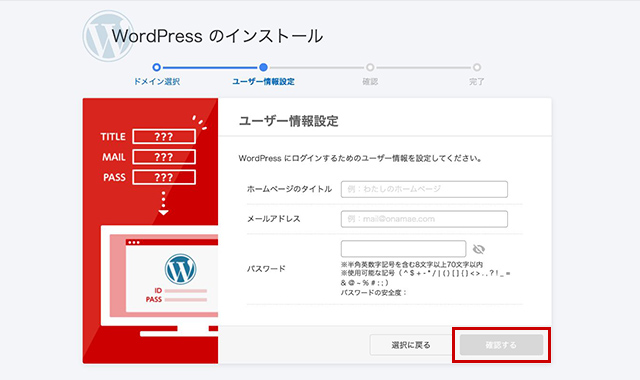
Task: Click the WordPress にログインするための instruction text
Action: coord(360,158)
